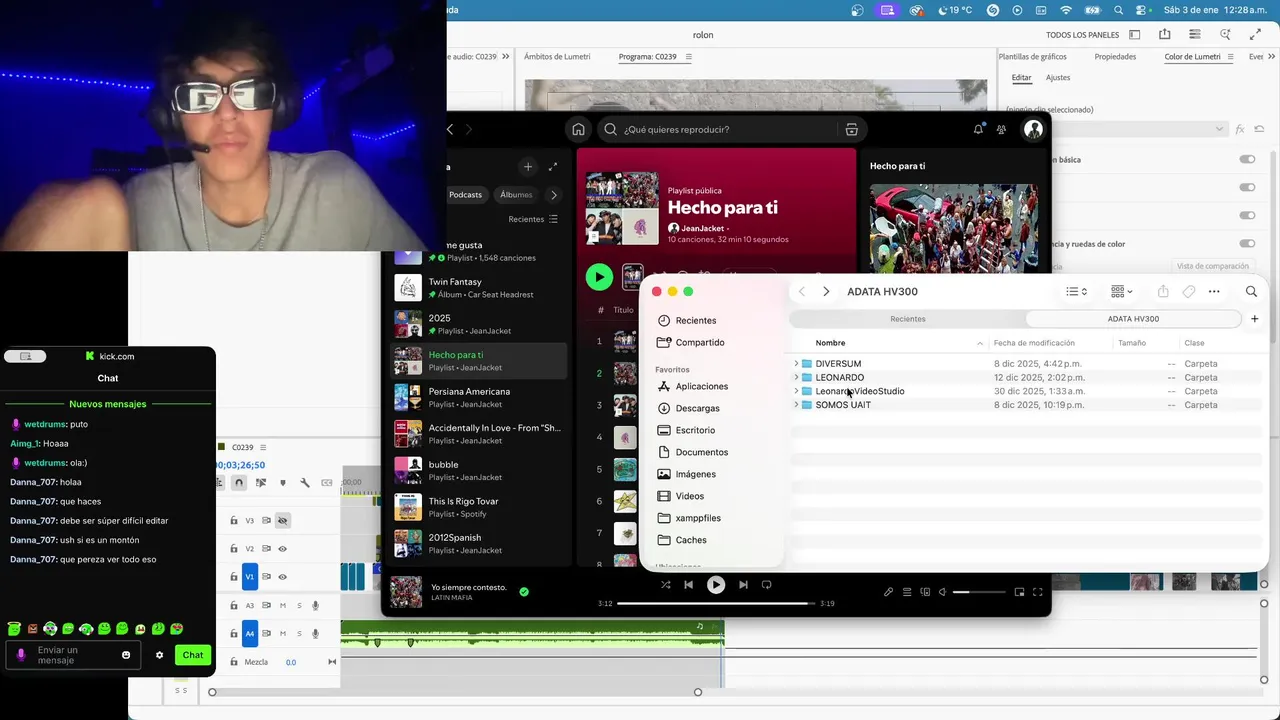Image resolution: width=1280 pixels, height=720 pixels.
Task: Play the Hecho para ti playlist
Action: coord(599,277)
